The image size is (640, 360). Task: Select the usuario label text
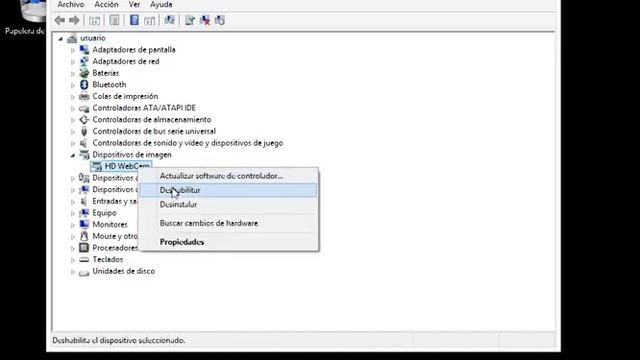pos(93,38)
